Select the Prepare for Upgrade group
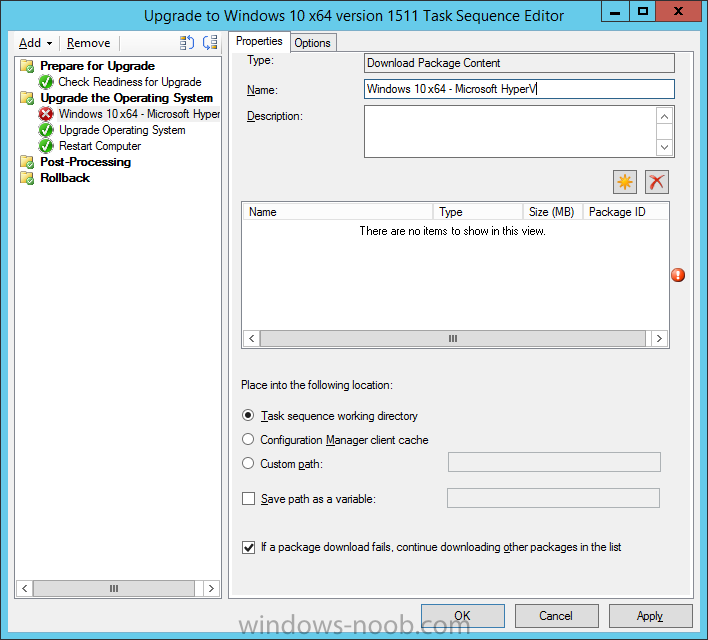Image resolution: width=708 pixels, height=640 pixels. [98, 66]
